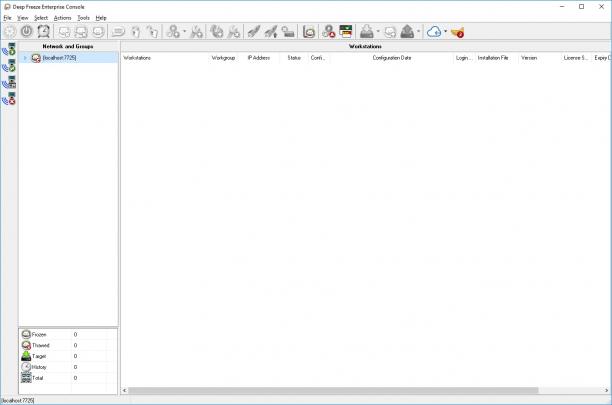Open dropdown arrow beside uninstall tray icon
Image resolution: width=612 pixels, height=405 pixels.
pos(418,32)
